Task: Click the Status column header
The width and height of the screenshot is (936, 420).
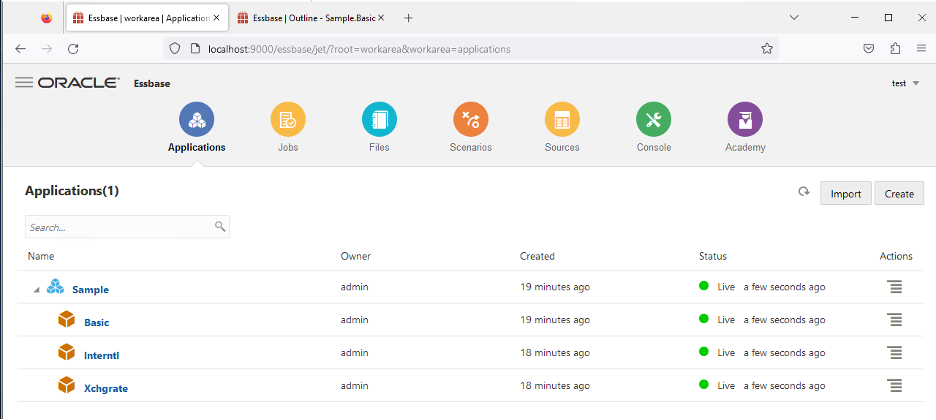Action: pos(713,256)
